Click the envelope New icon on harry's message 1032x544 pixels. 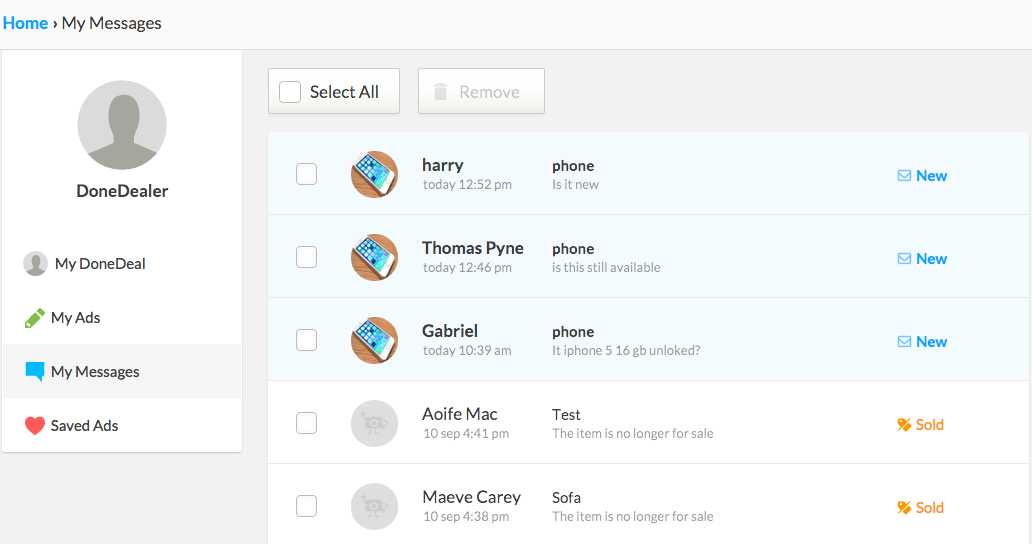[904, 176]
